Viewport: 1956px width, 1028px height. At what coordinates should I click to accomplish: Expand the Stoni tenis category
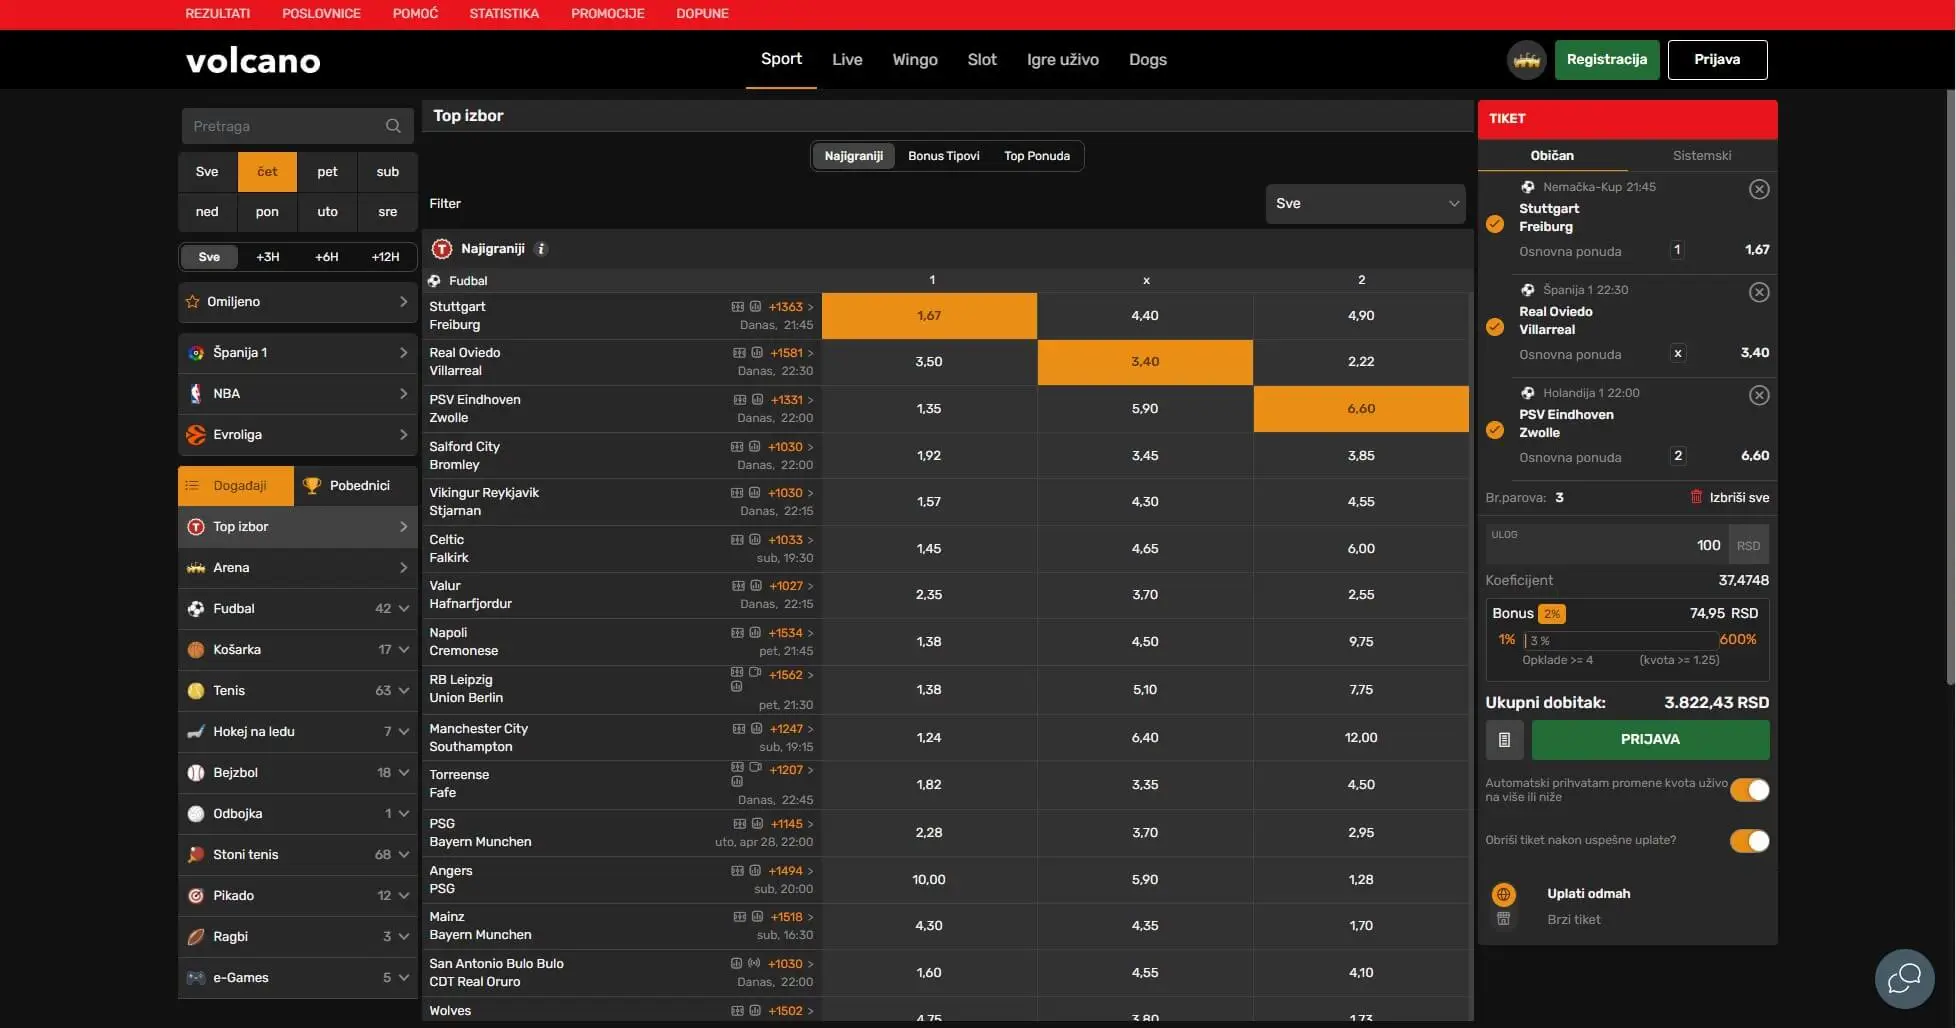click(x=298, y=855)
